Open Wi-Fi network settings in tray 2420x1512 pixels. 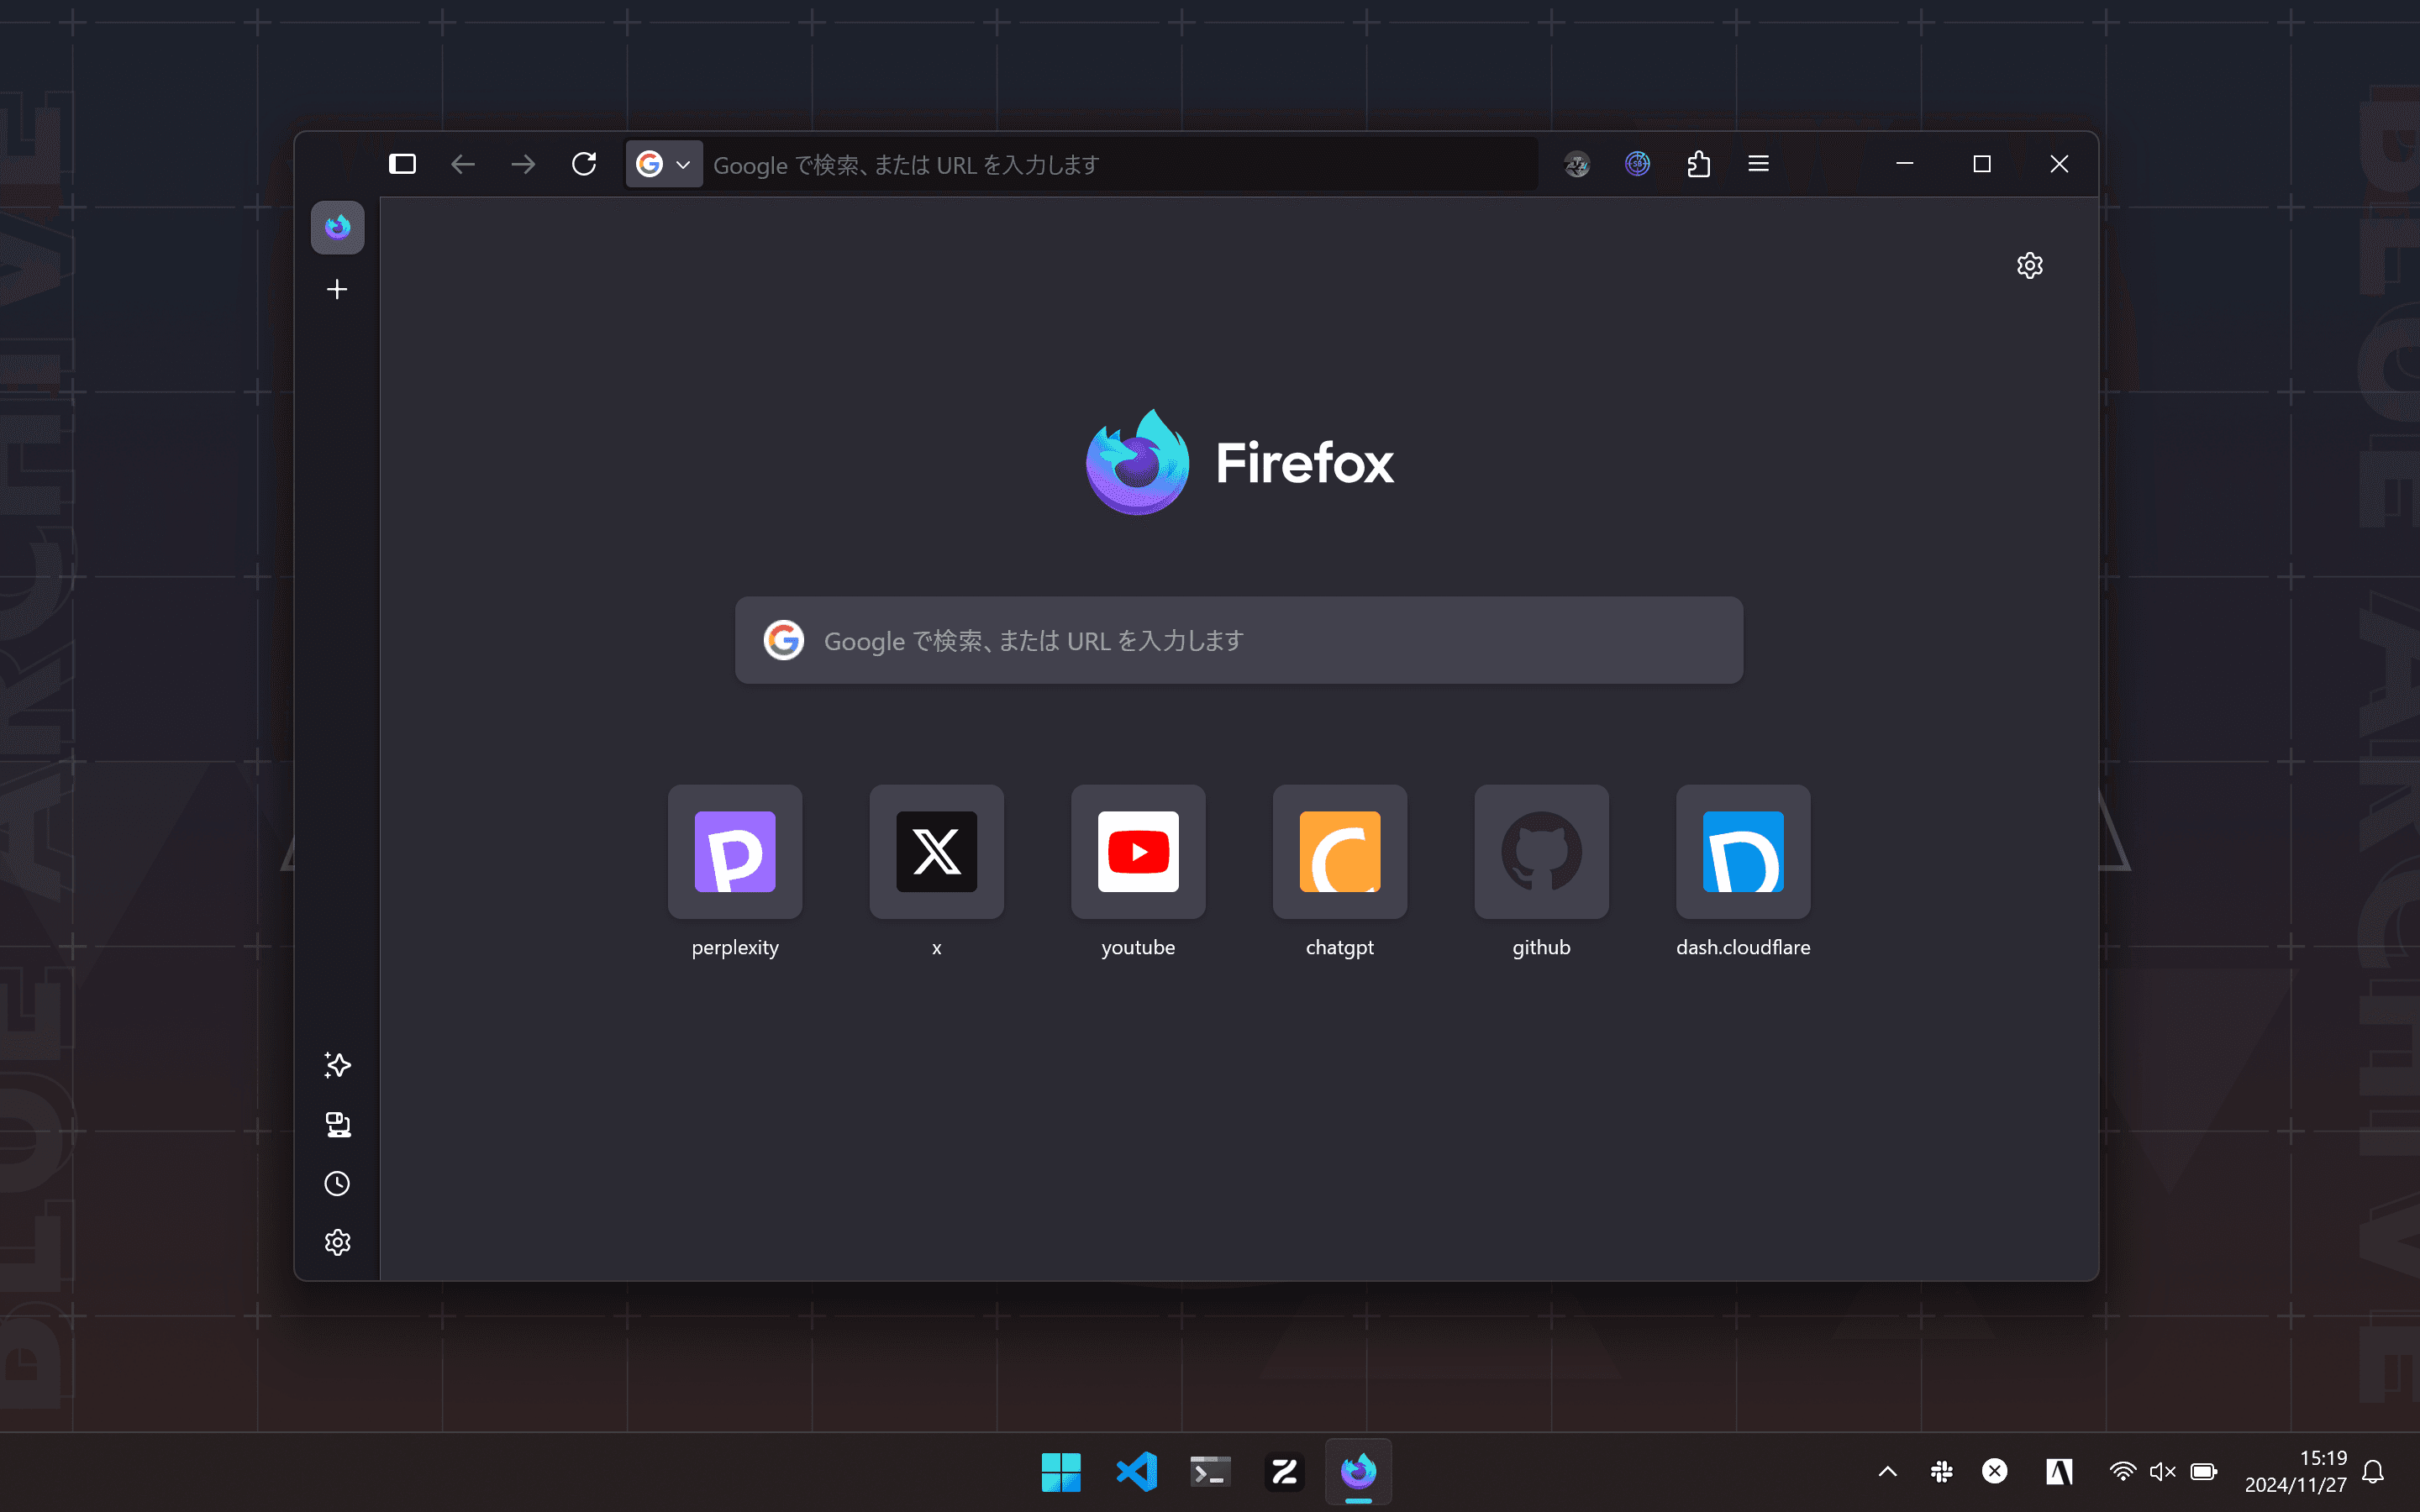pos(2122,1472)
